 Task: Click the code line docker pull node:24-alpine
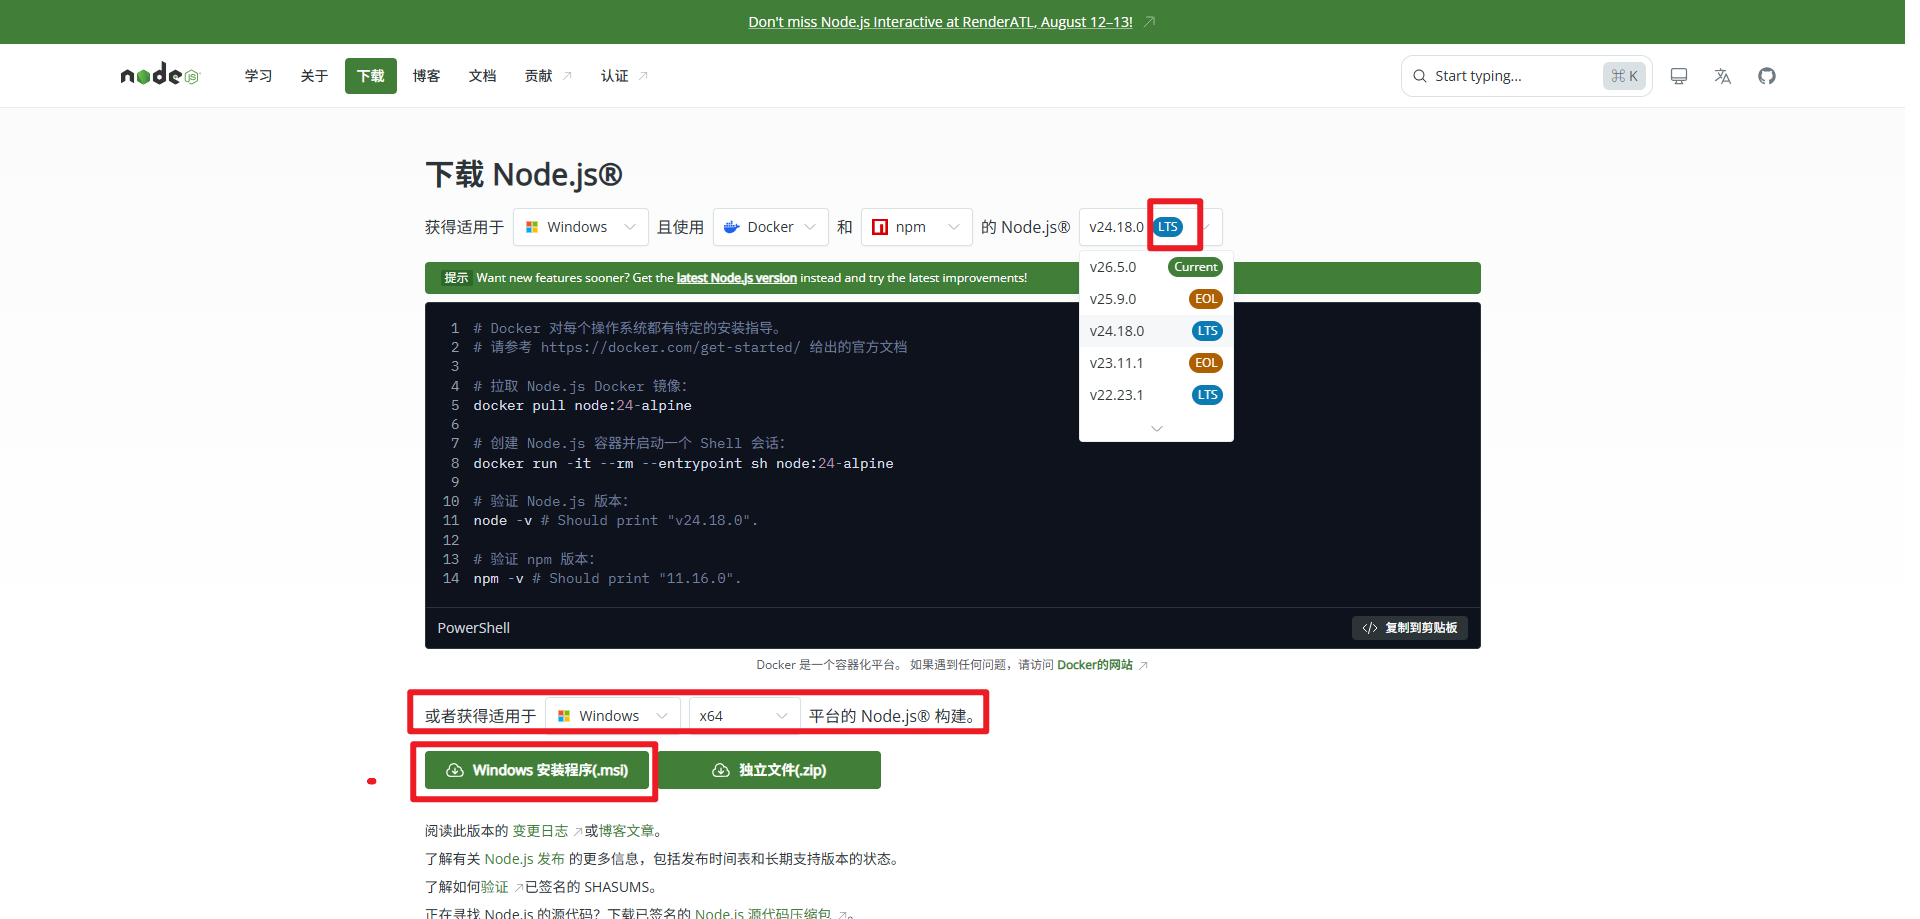[x=583, y=405]
